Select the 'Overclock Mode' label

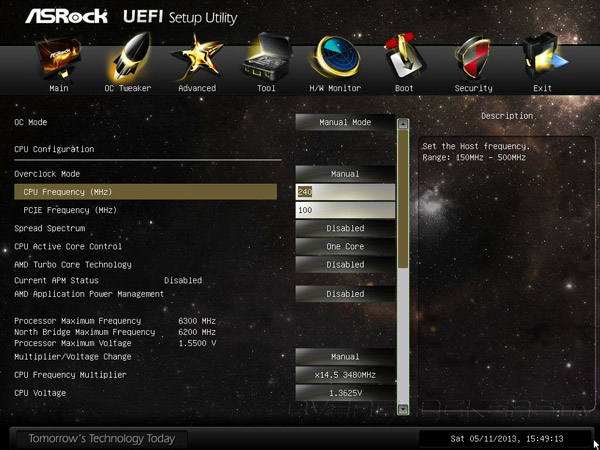click(x=47, y=174)
